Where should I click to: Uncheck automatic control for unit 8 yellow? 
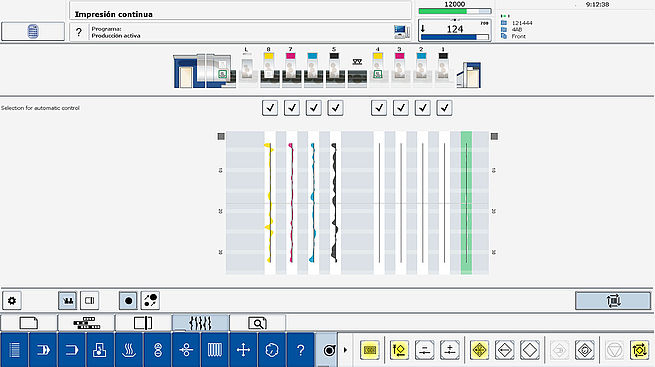click(x=270, y=108)
